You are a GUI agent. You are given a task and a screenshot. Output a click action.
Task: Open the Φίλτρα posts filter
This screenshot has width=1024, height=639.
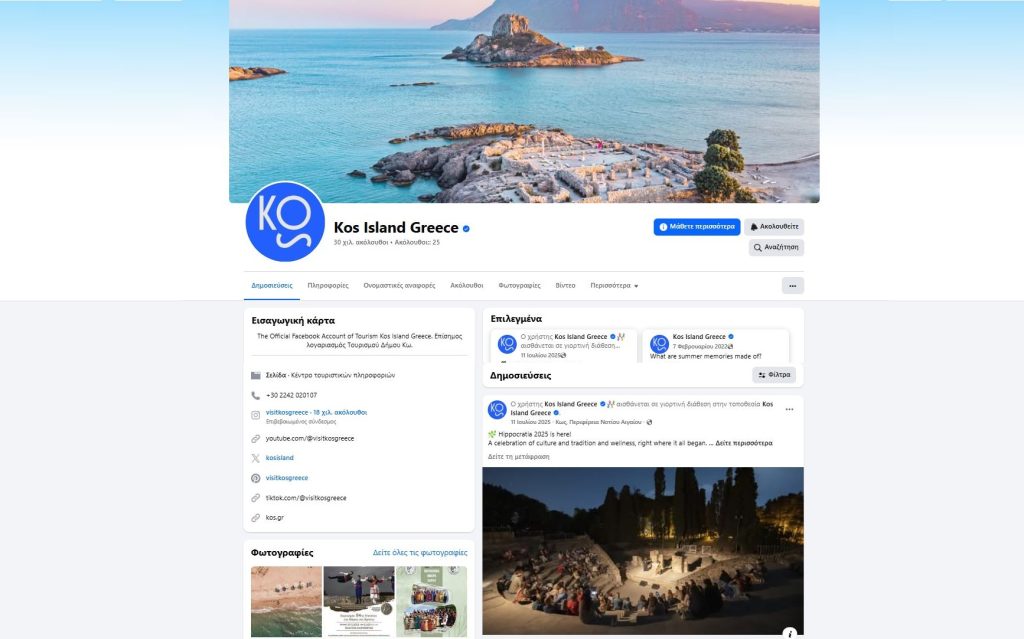[774, 375]
